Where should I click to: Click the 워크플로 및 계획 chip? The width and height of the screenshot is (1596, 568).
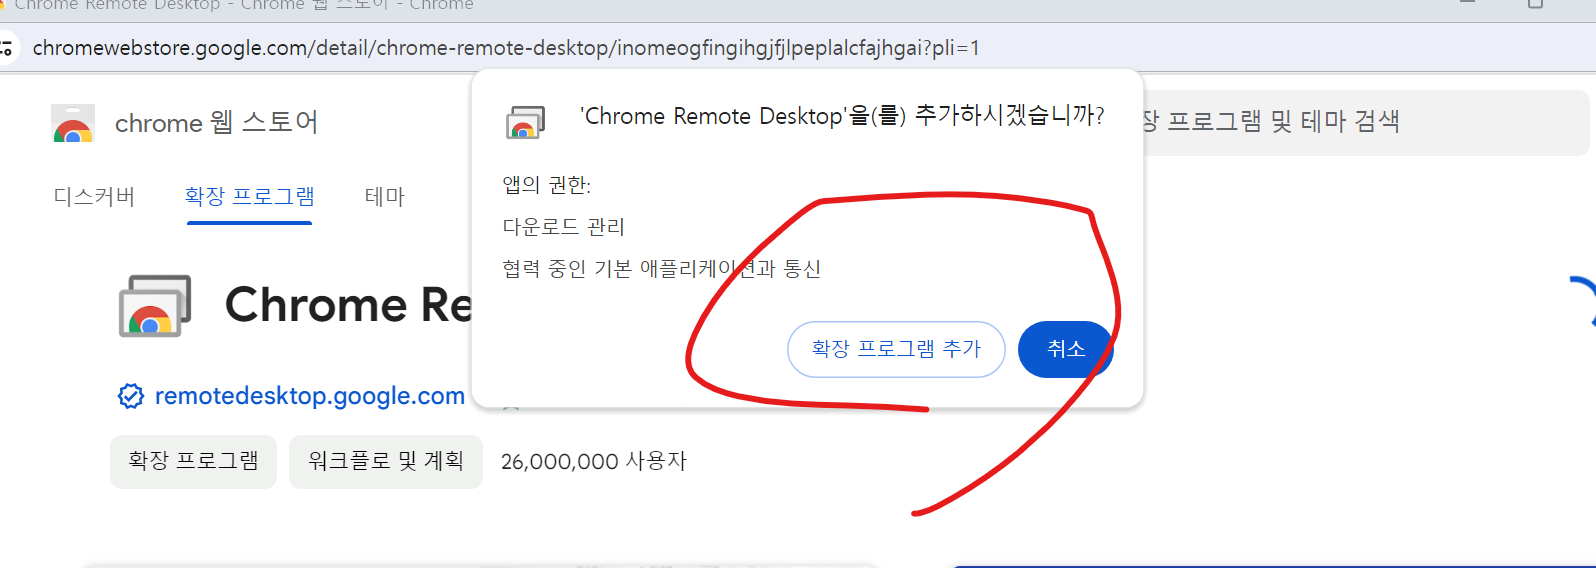click(386, 461)
